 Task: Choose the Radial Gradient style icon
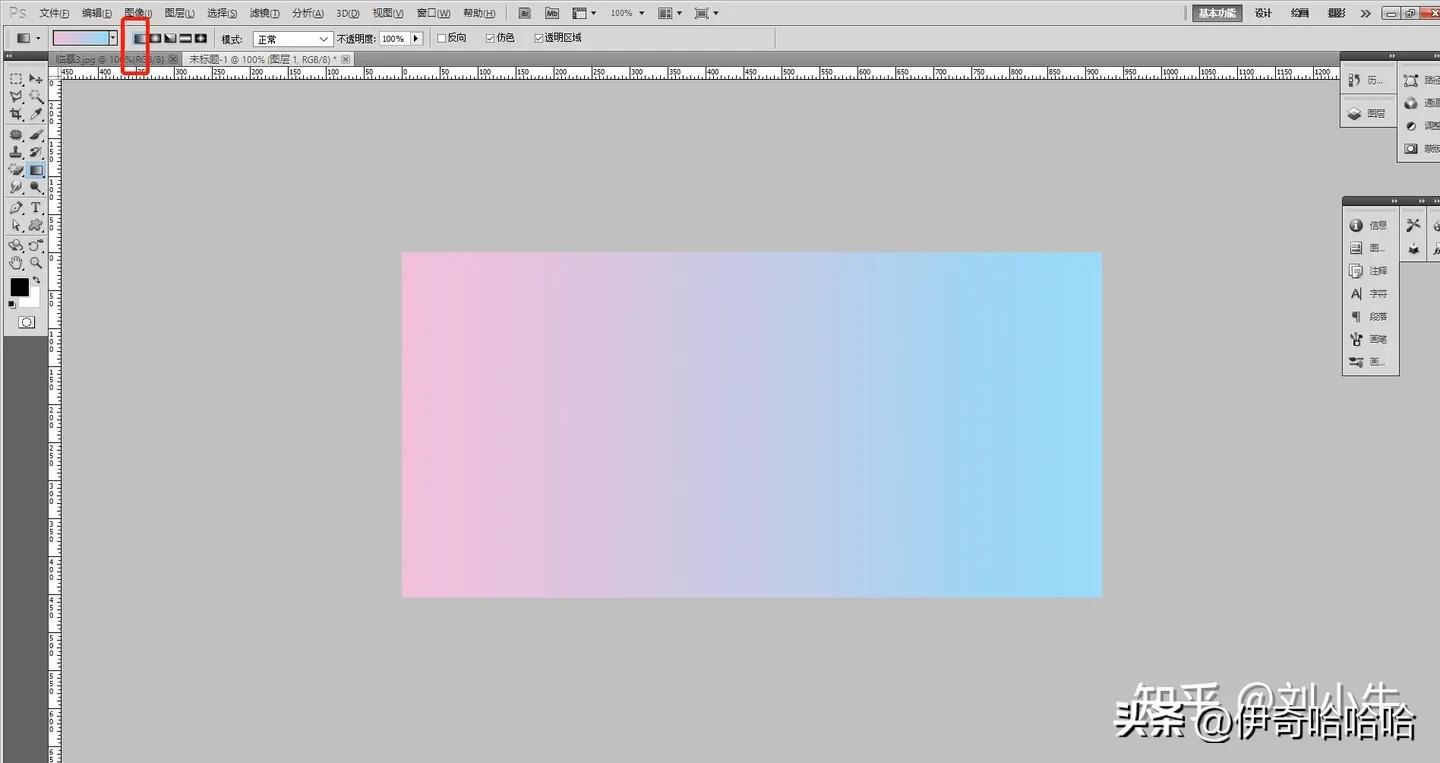(x=155, y=38)
